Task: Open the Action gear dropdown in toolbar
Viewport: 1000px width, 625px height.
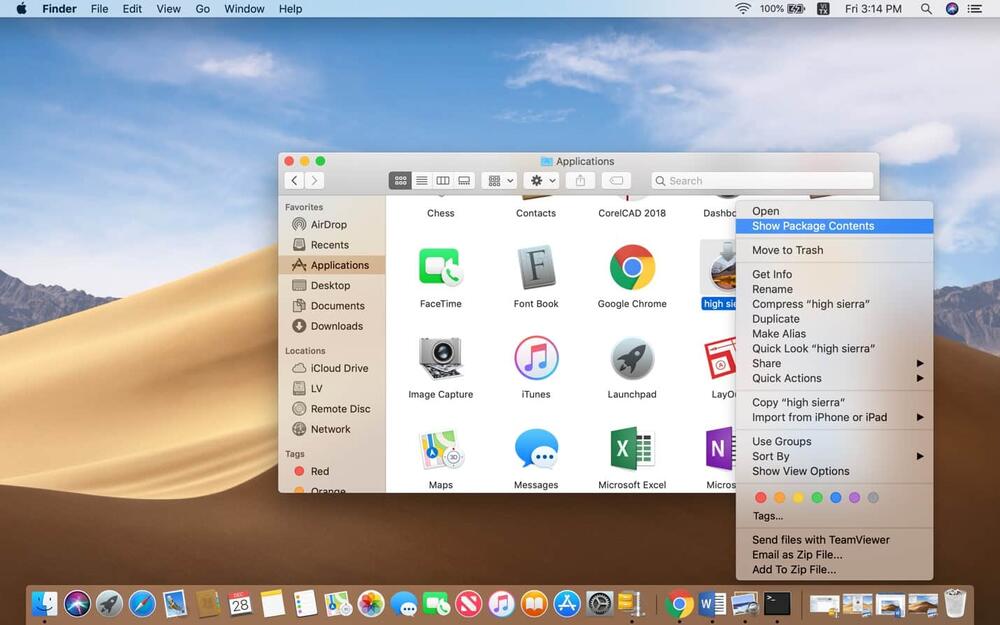Action: coord(543,181)
